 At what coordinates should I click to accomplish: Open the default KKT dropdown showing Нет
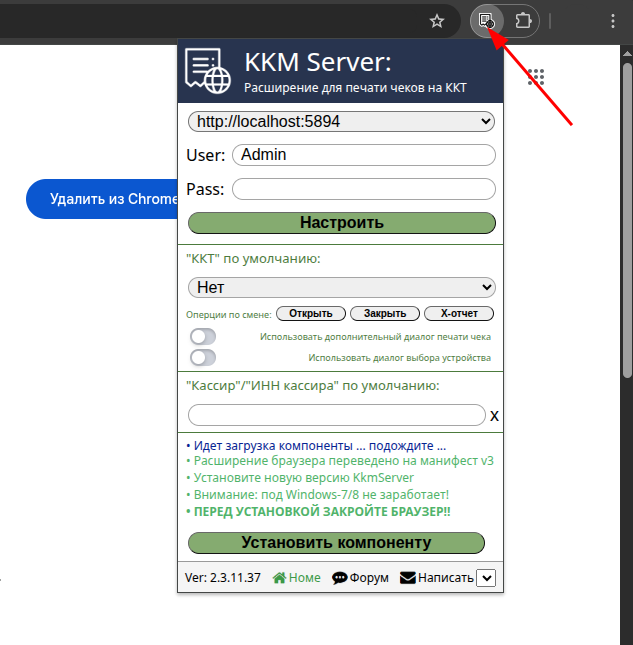point(341,287)
